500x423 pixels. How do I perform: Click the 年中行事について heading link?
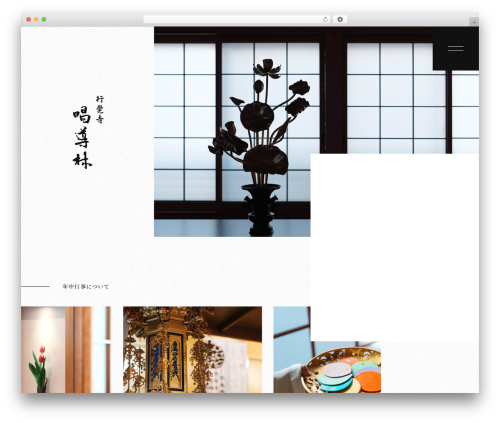[86, 287]
